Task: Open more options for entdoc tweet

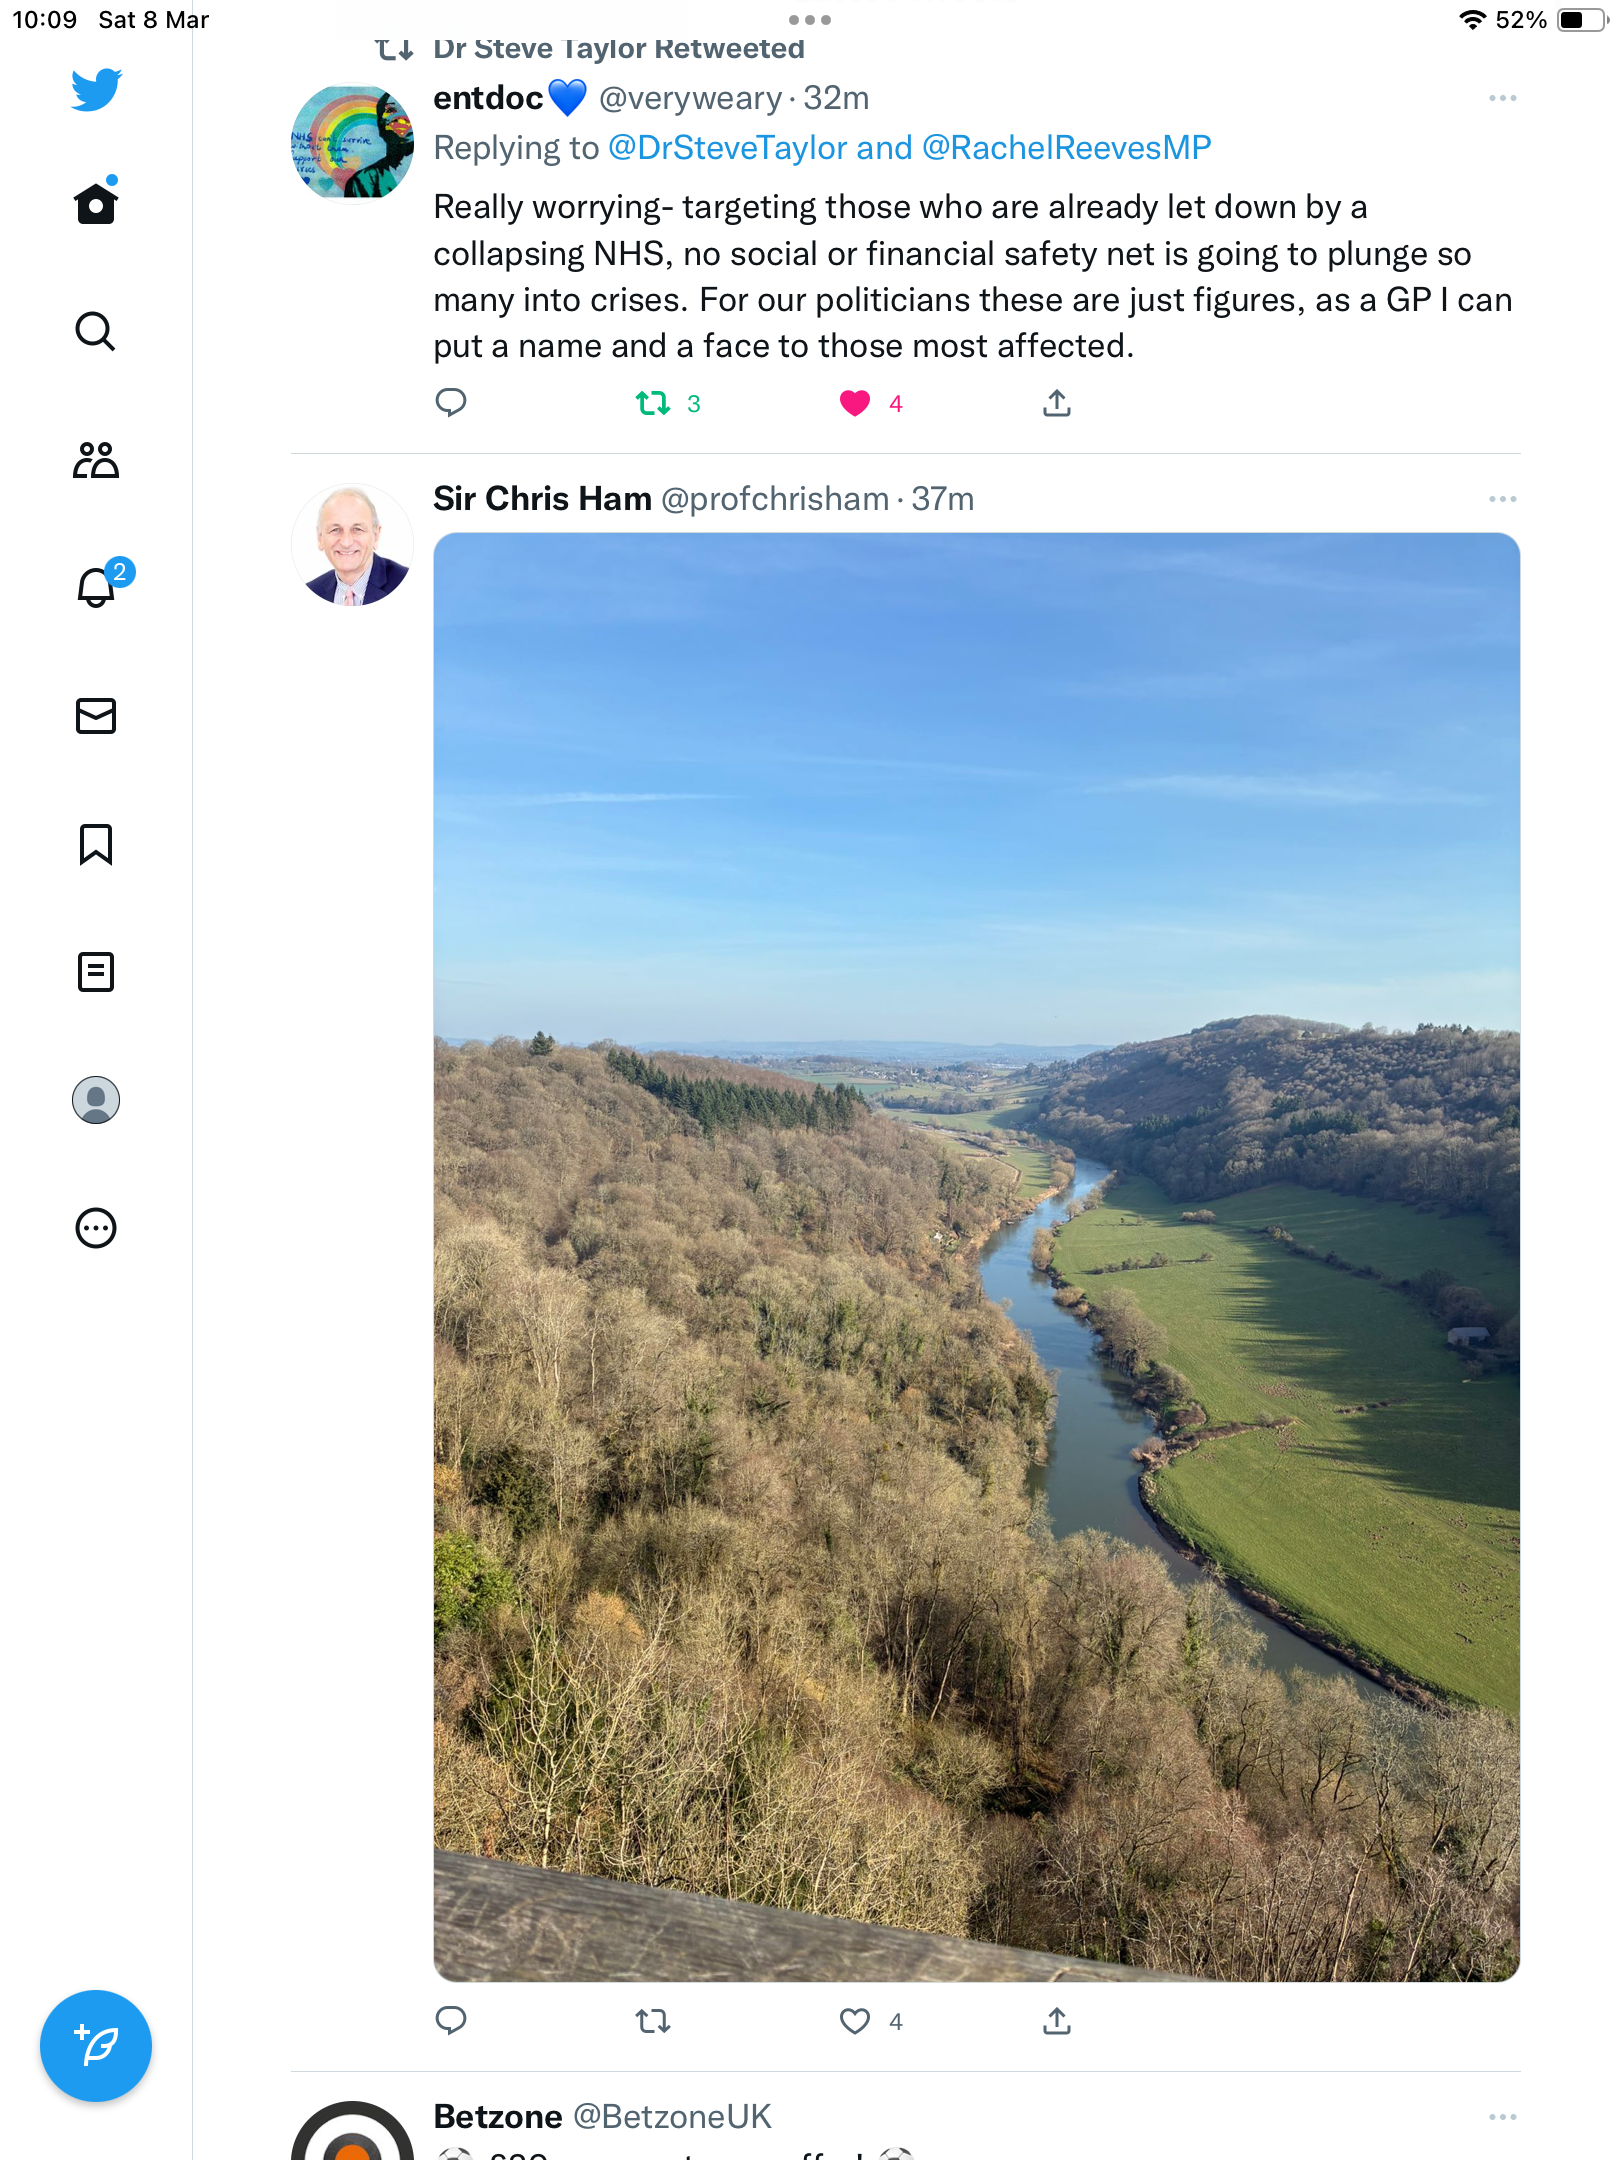Action: (1502, 98)
